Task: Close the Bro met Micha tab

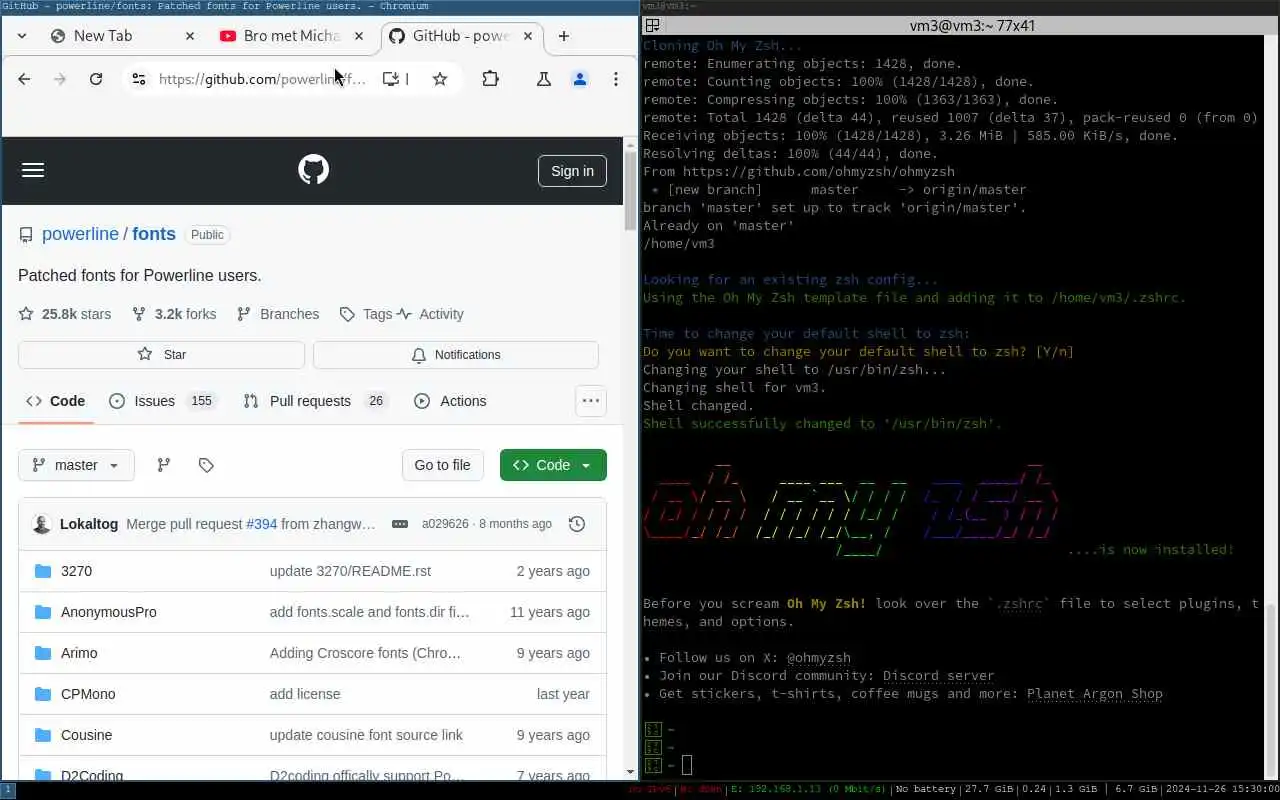Action: (359, 36)
